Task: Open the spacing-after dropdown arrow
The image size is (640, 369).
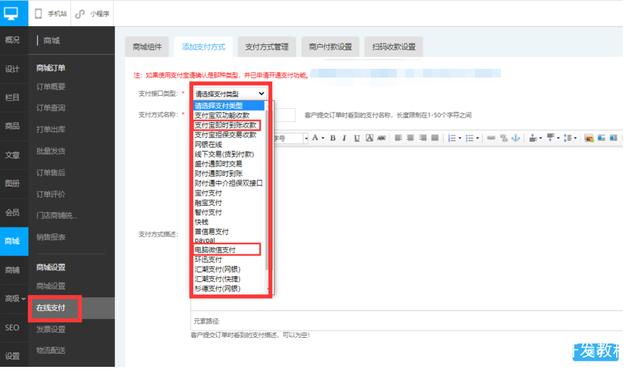Action: point(558,138)
